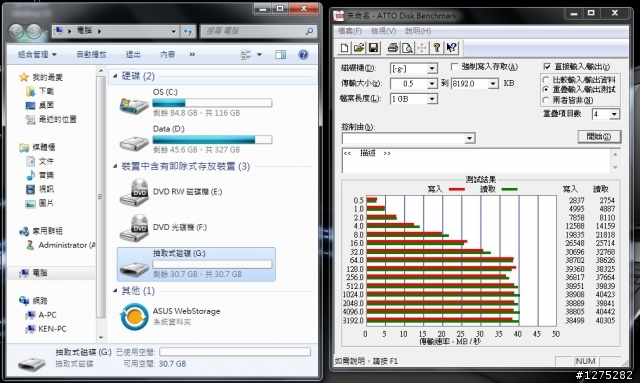Click the change view icon in Explorer toolbar
This screenshot has width=640, height=383.
click(x=246, y=54)
